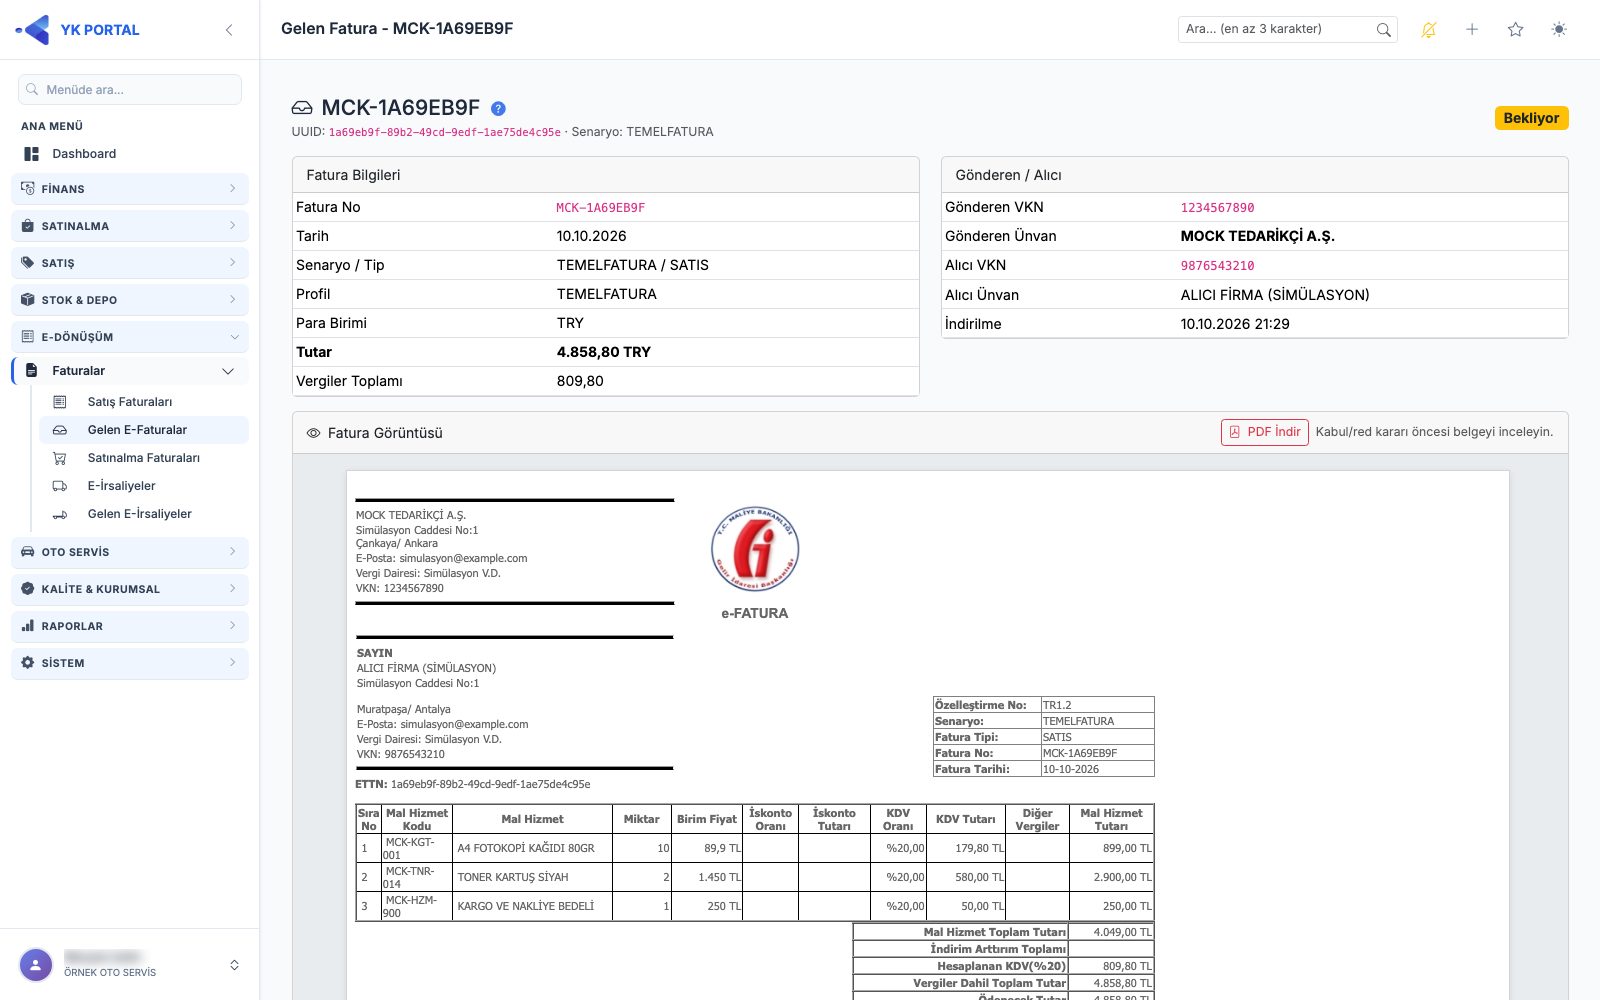This screenshot has width=1600, height=1000.
Task: Expand the SİSTEM section
Action: [130, 663]
